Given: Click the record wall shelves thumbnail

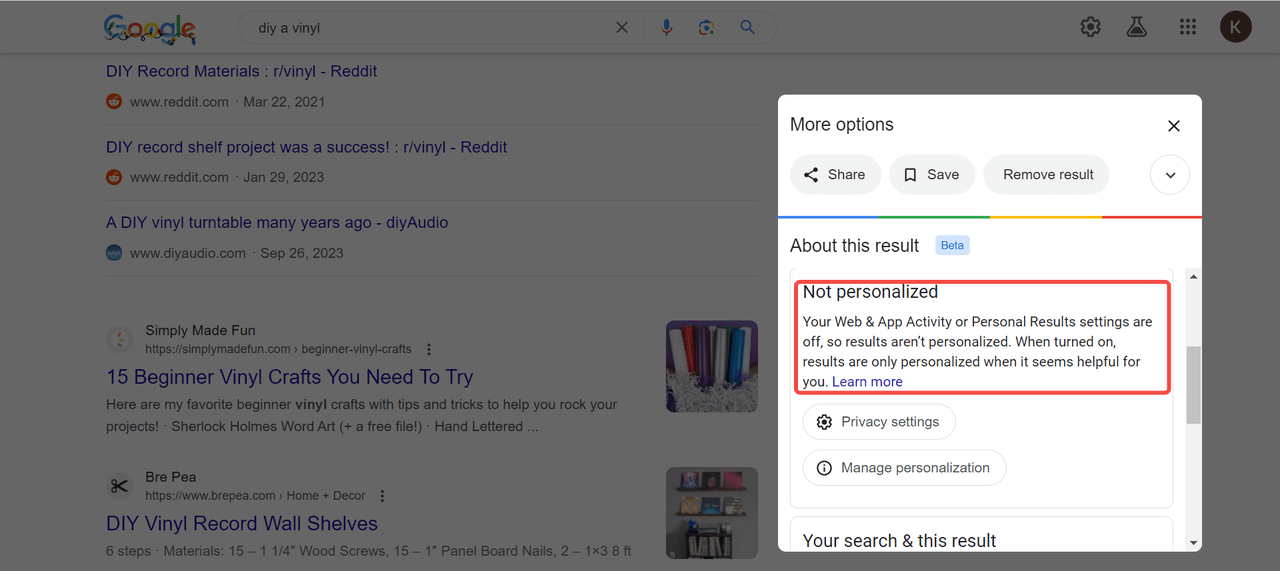Looking at the screenshot, I should point(712,513).
